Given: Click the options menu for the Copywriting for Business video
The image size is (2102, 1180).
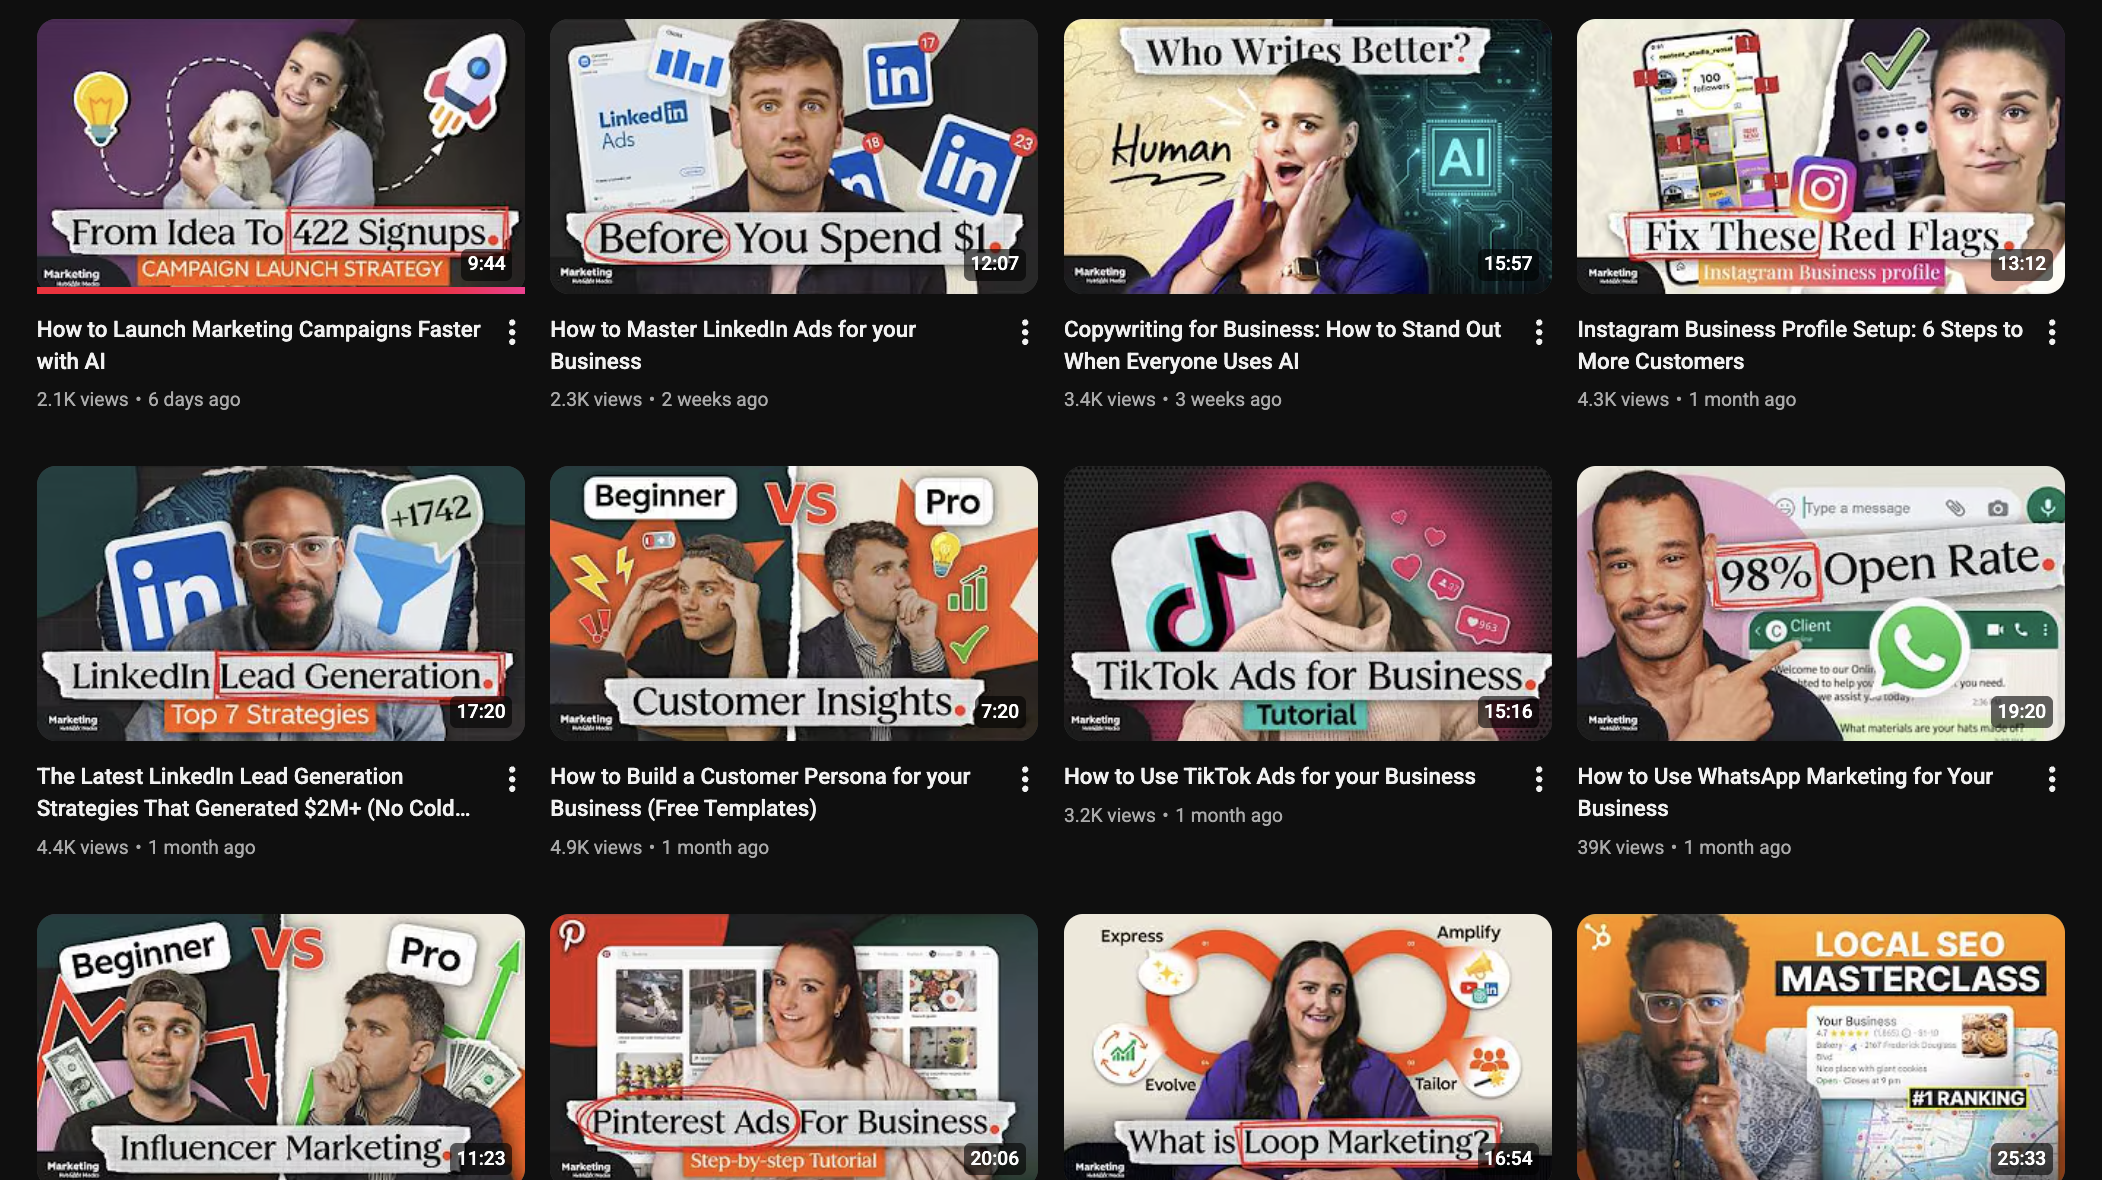Looking at the screenshot, I should pyautogui.click(x=1538, y=332).
